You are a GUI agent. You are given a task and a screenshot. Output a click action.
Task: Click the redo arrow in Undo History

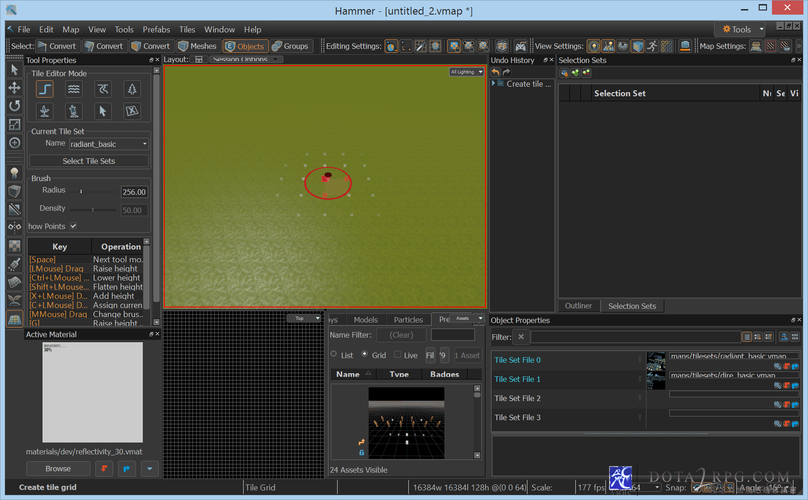(x=507, y=72)
